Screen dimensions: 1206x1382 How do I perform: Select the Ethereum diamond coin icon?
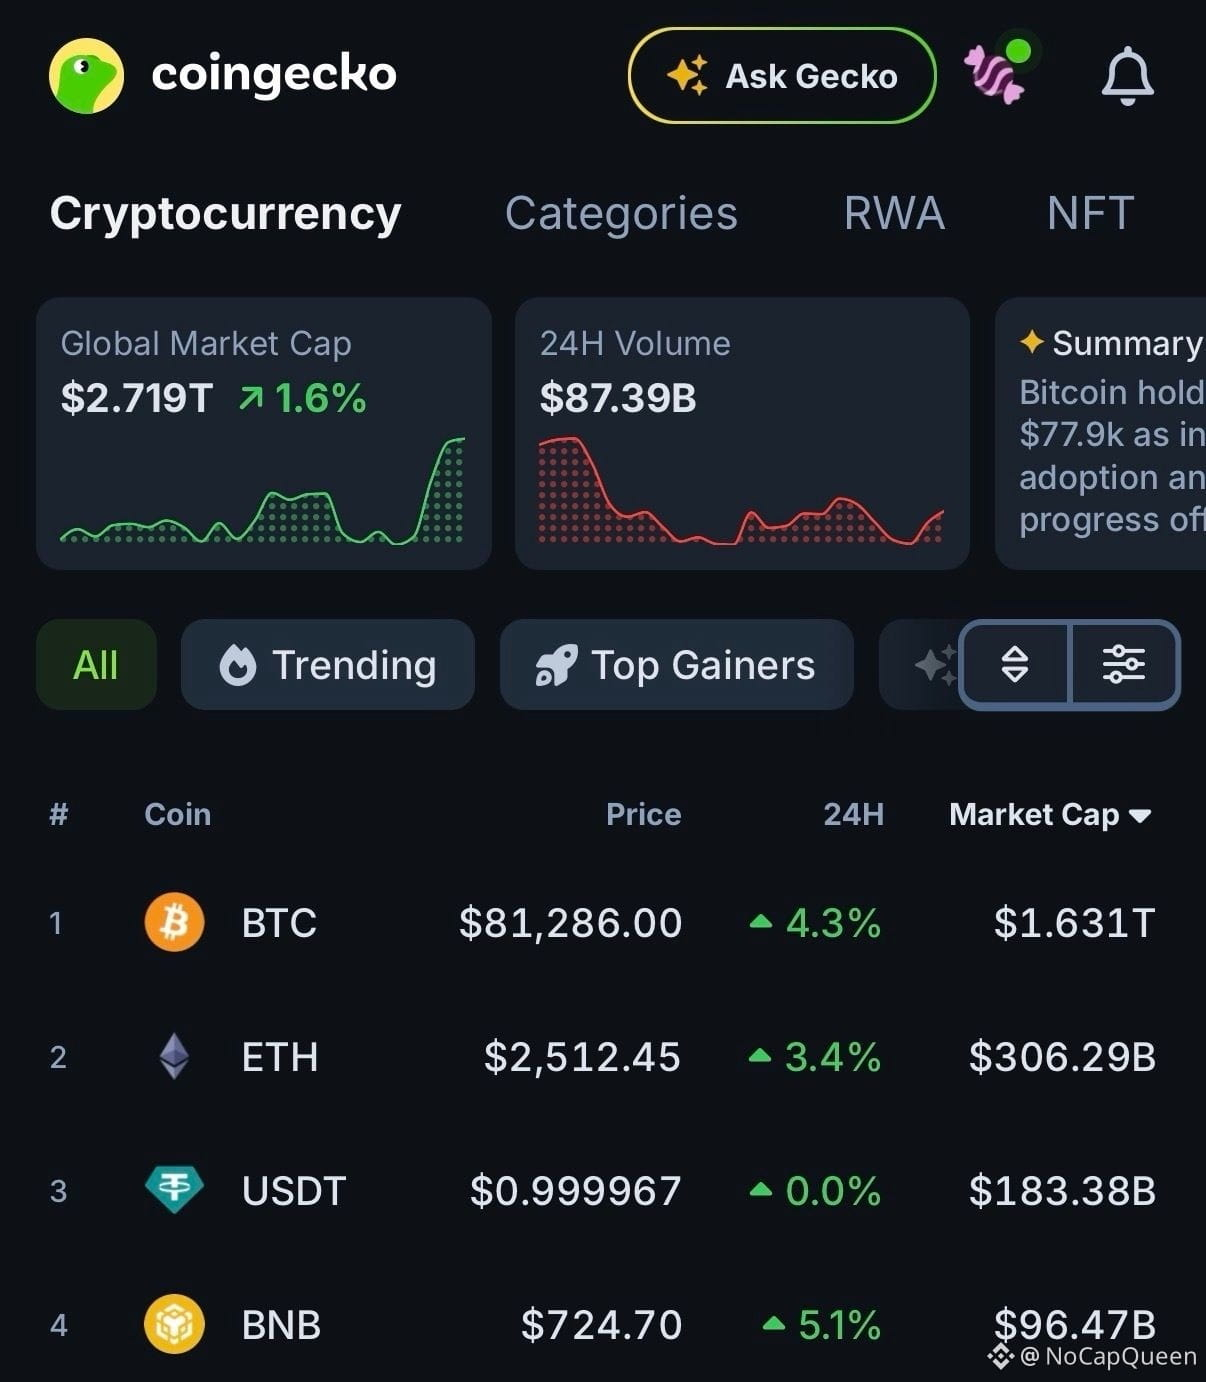174,1056
